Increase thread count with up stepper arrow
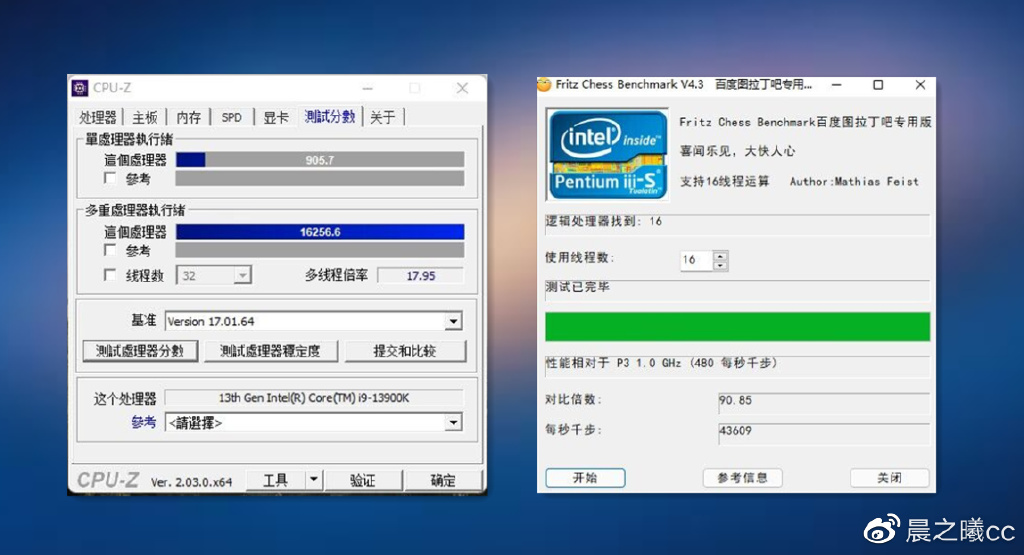Viewport: 1024px width, 555px height. (x=720, y=255)
